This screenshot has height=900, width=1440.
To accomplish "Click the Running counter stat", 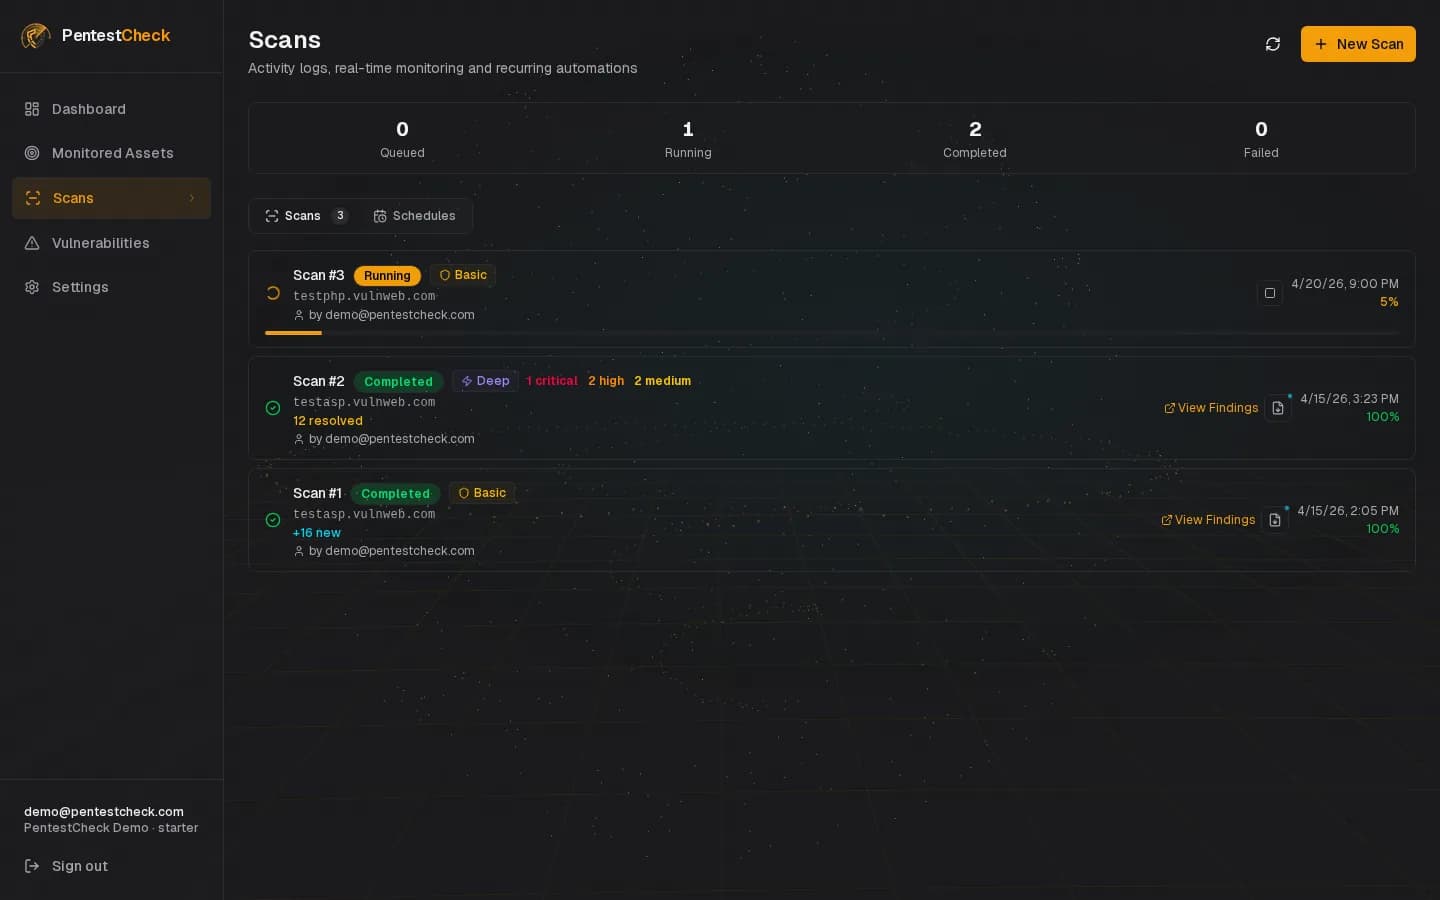I will click(x=688, y=139).
